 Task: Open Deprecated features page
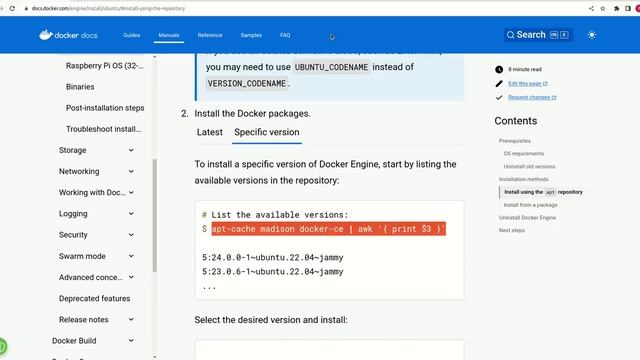point(94,299)
